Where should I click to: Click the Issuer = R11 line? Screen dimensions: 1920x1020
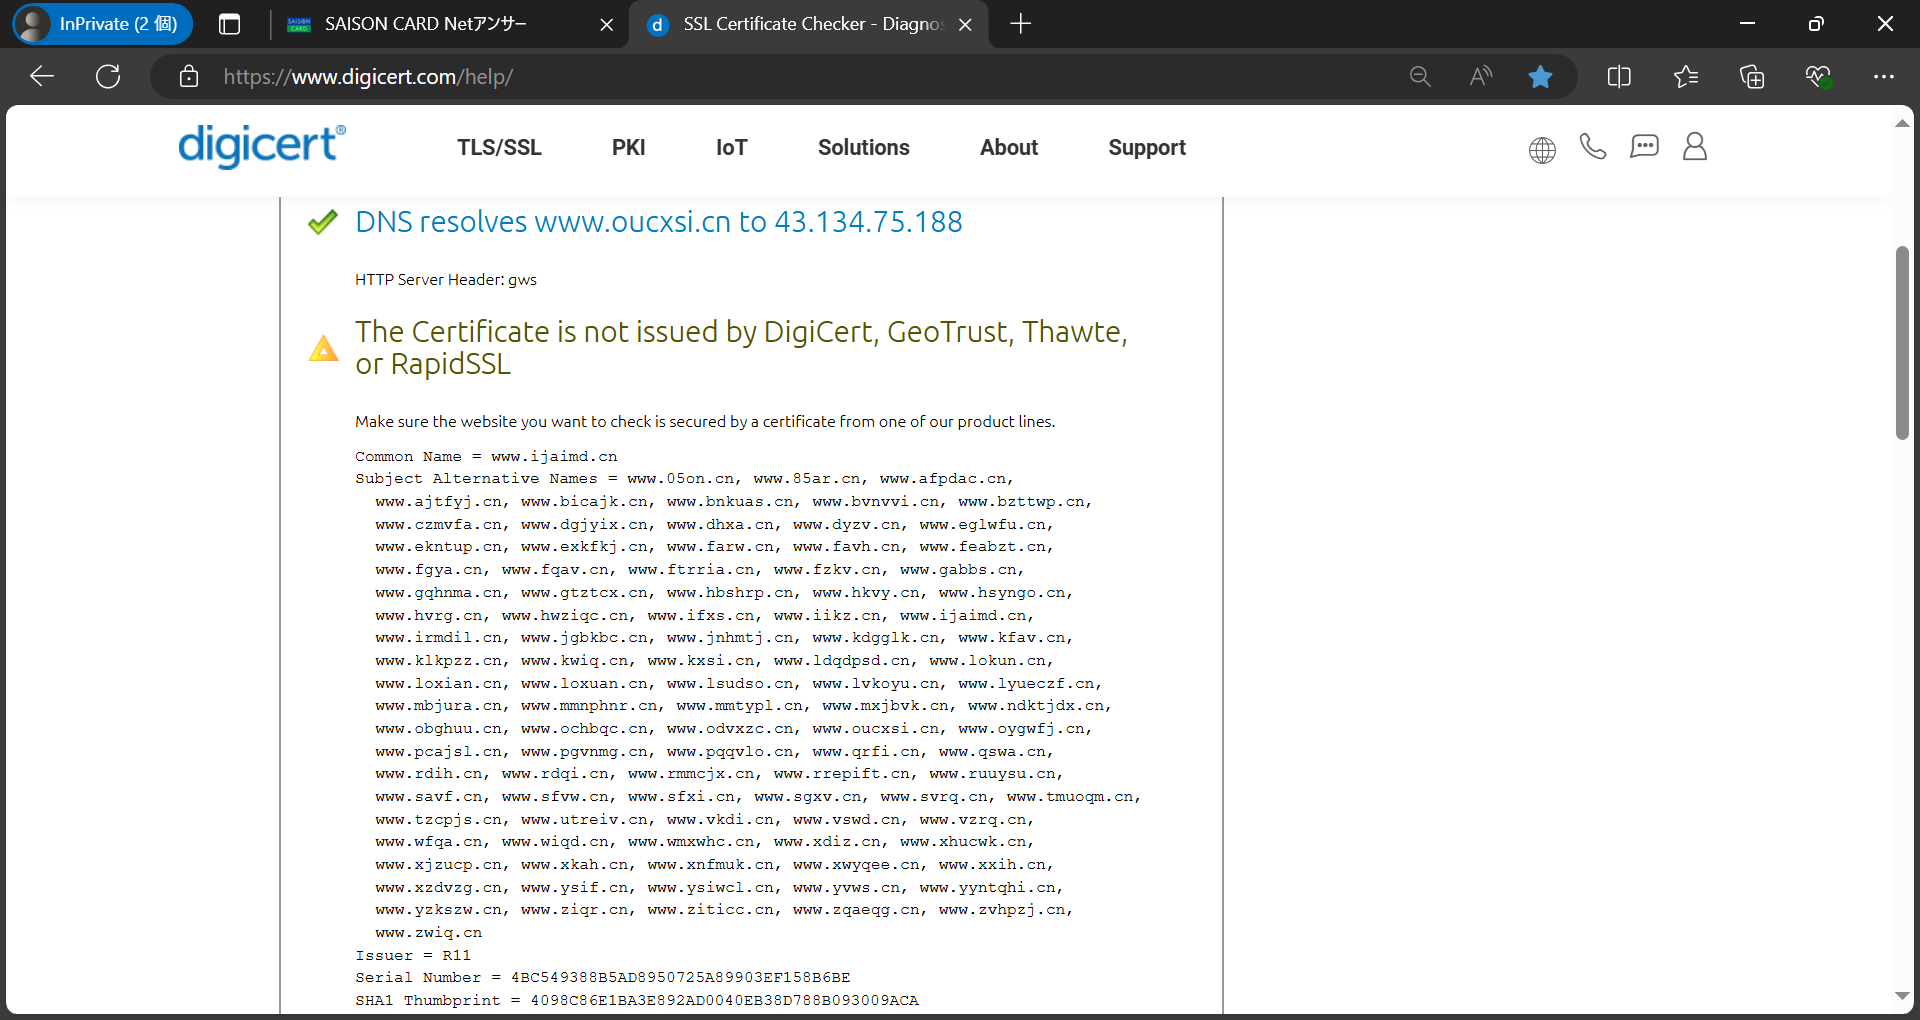413,955
